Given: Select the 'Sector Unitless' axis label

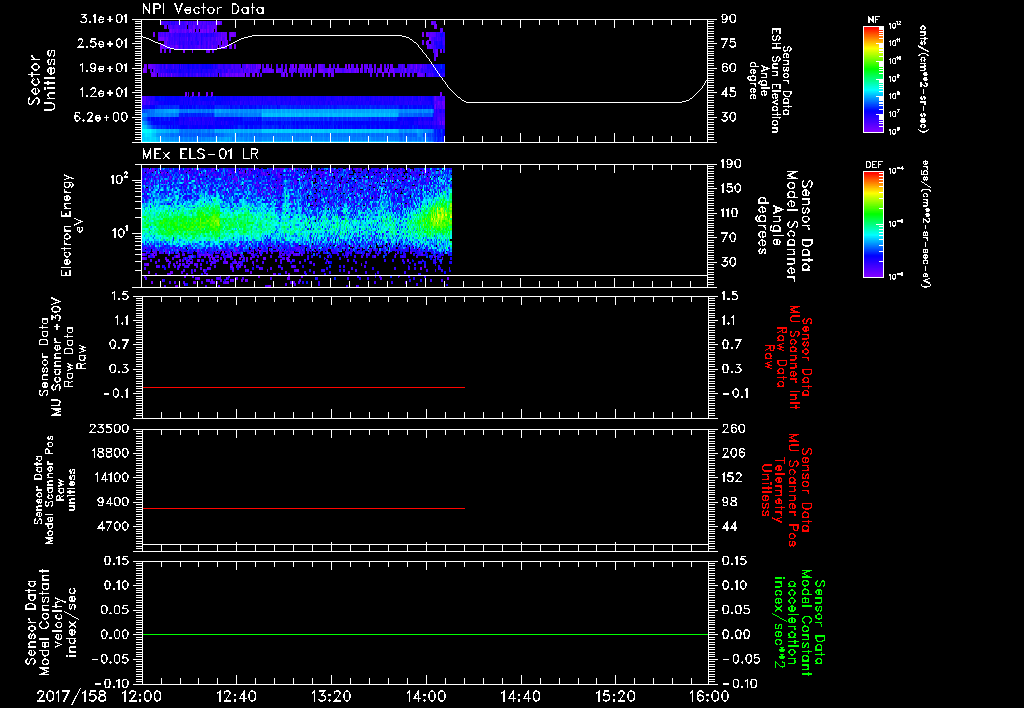Looking at the screenshot, I should [42, 80].
